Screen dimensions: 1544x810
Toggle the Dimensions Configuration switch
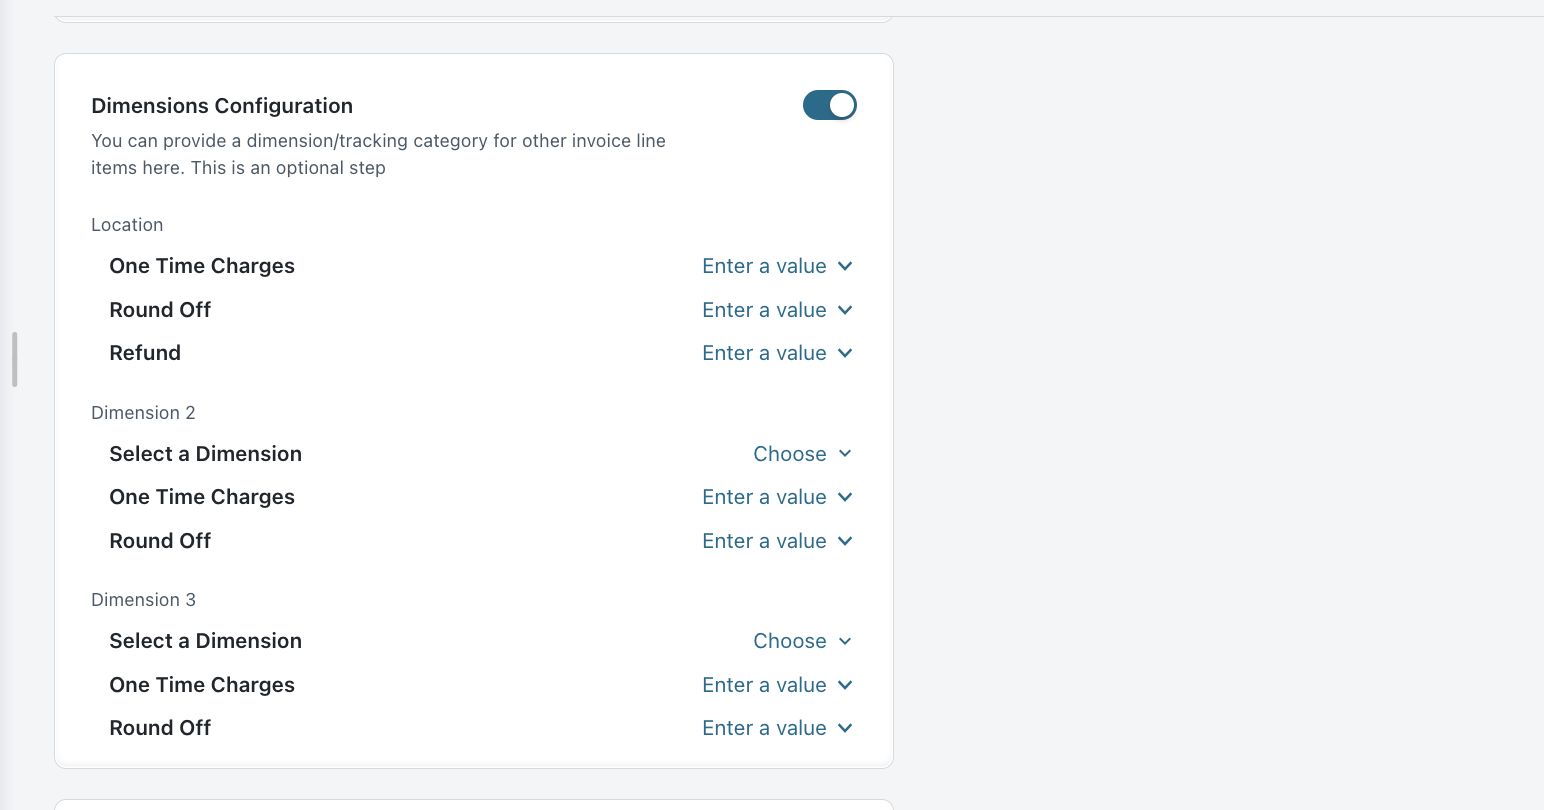point(829,105)
